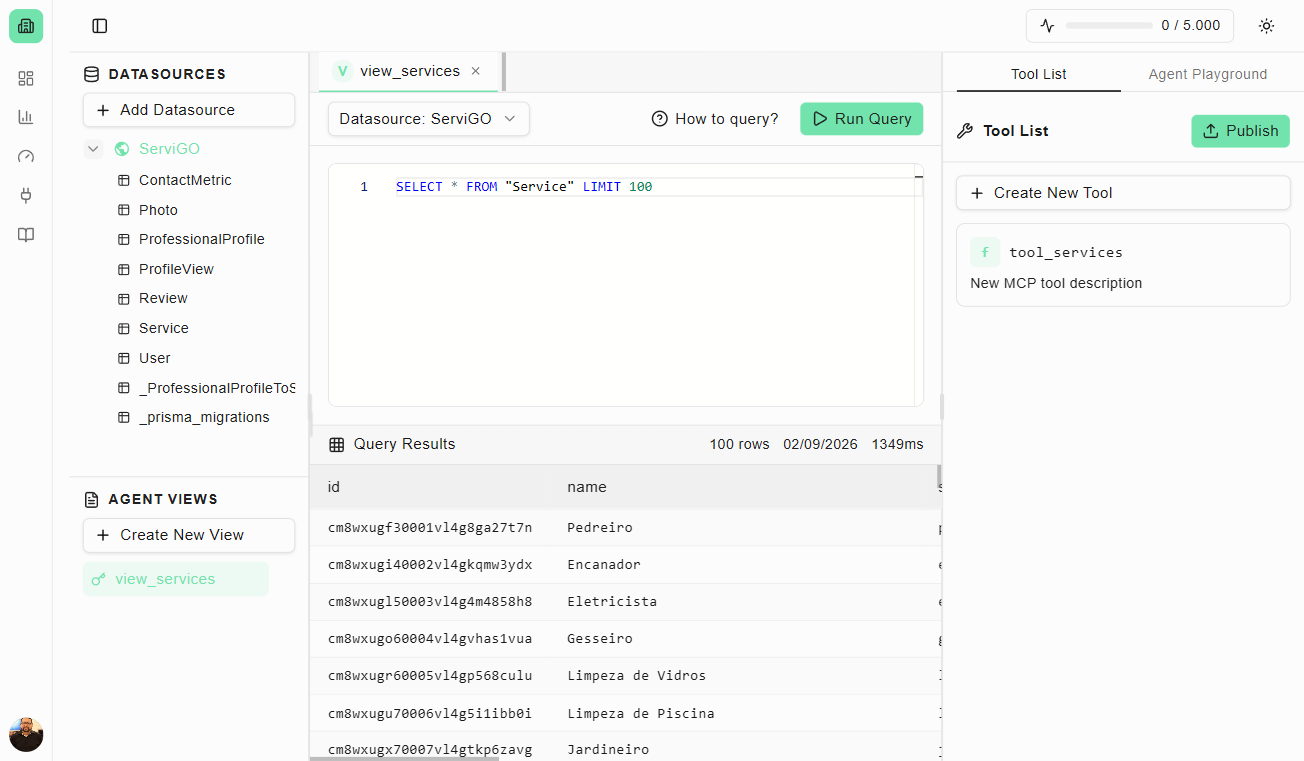Toggle light/dark theme sun icon
This screenshot has height=761, width=1304.
point(1266,26)
